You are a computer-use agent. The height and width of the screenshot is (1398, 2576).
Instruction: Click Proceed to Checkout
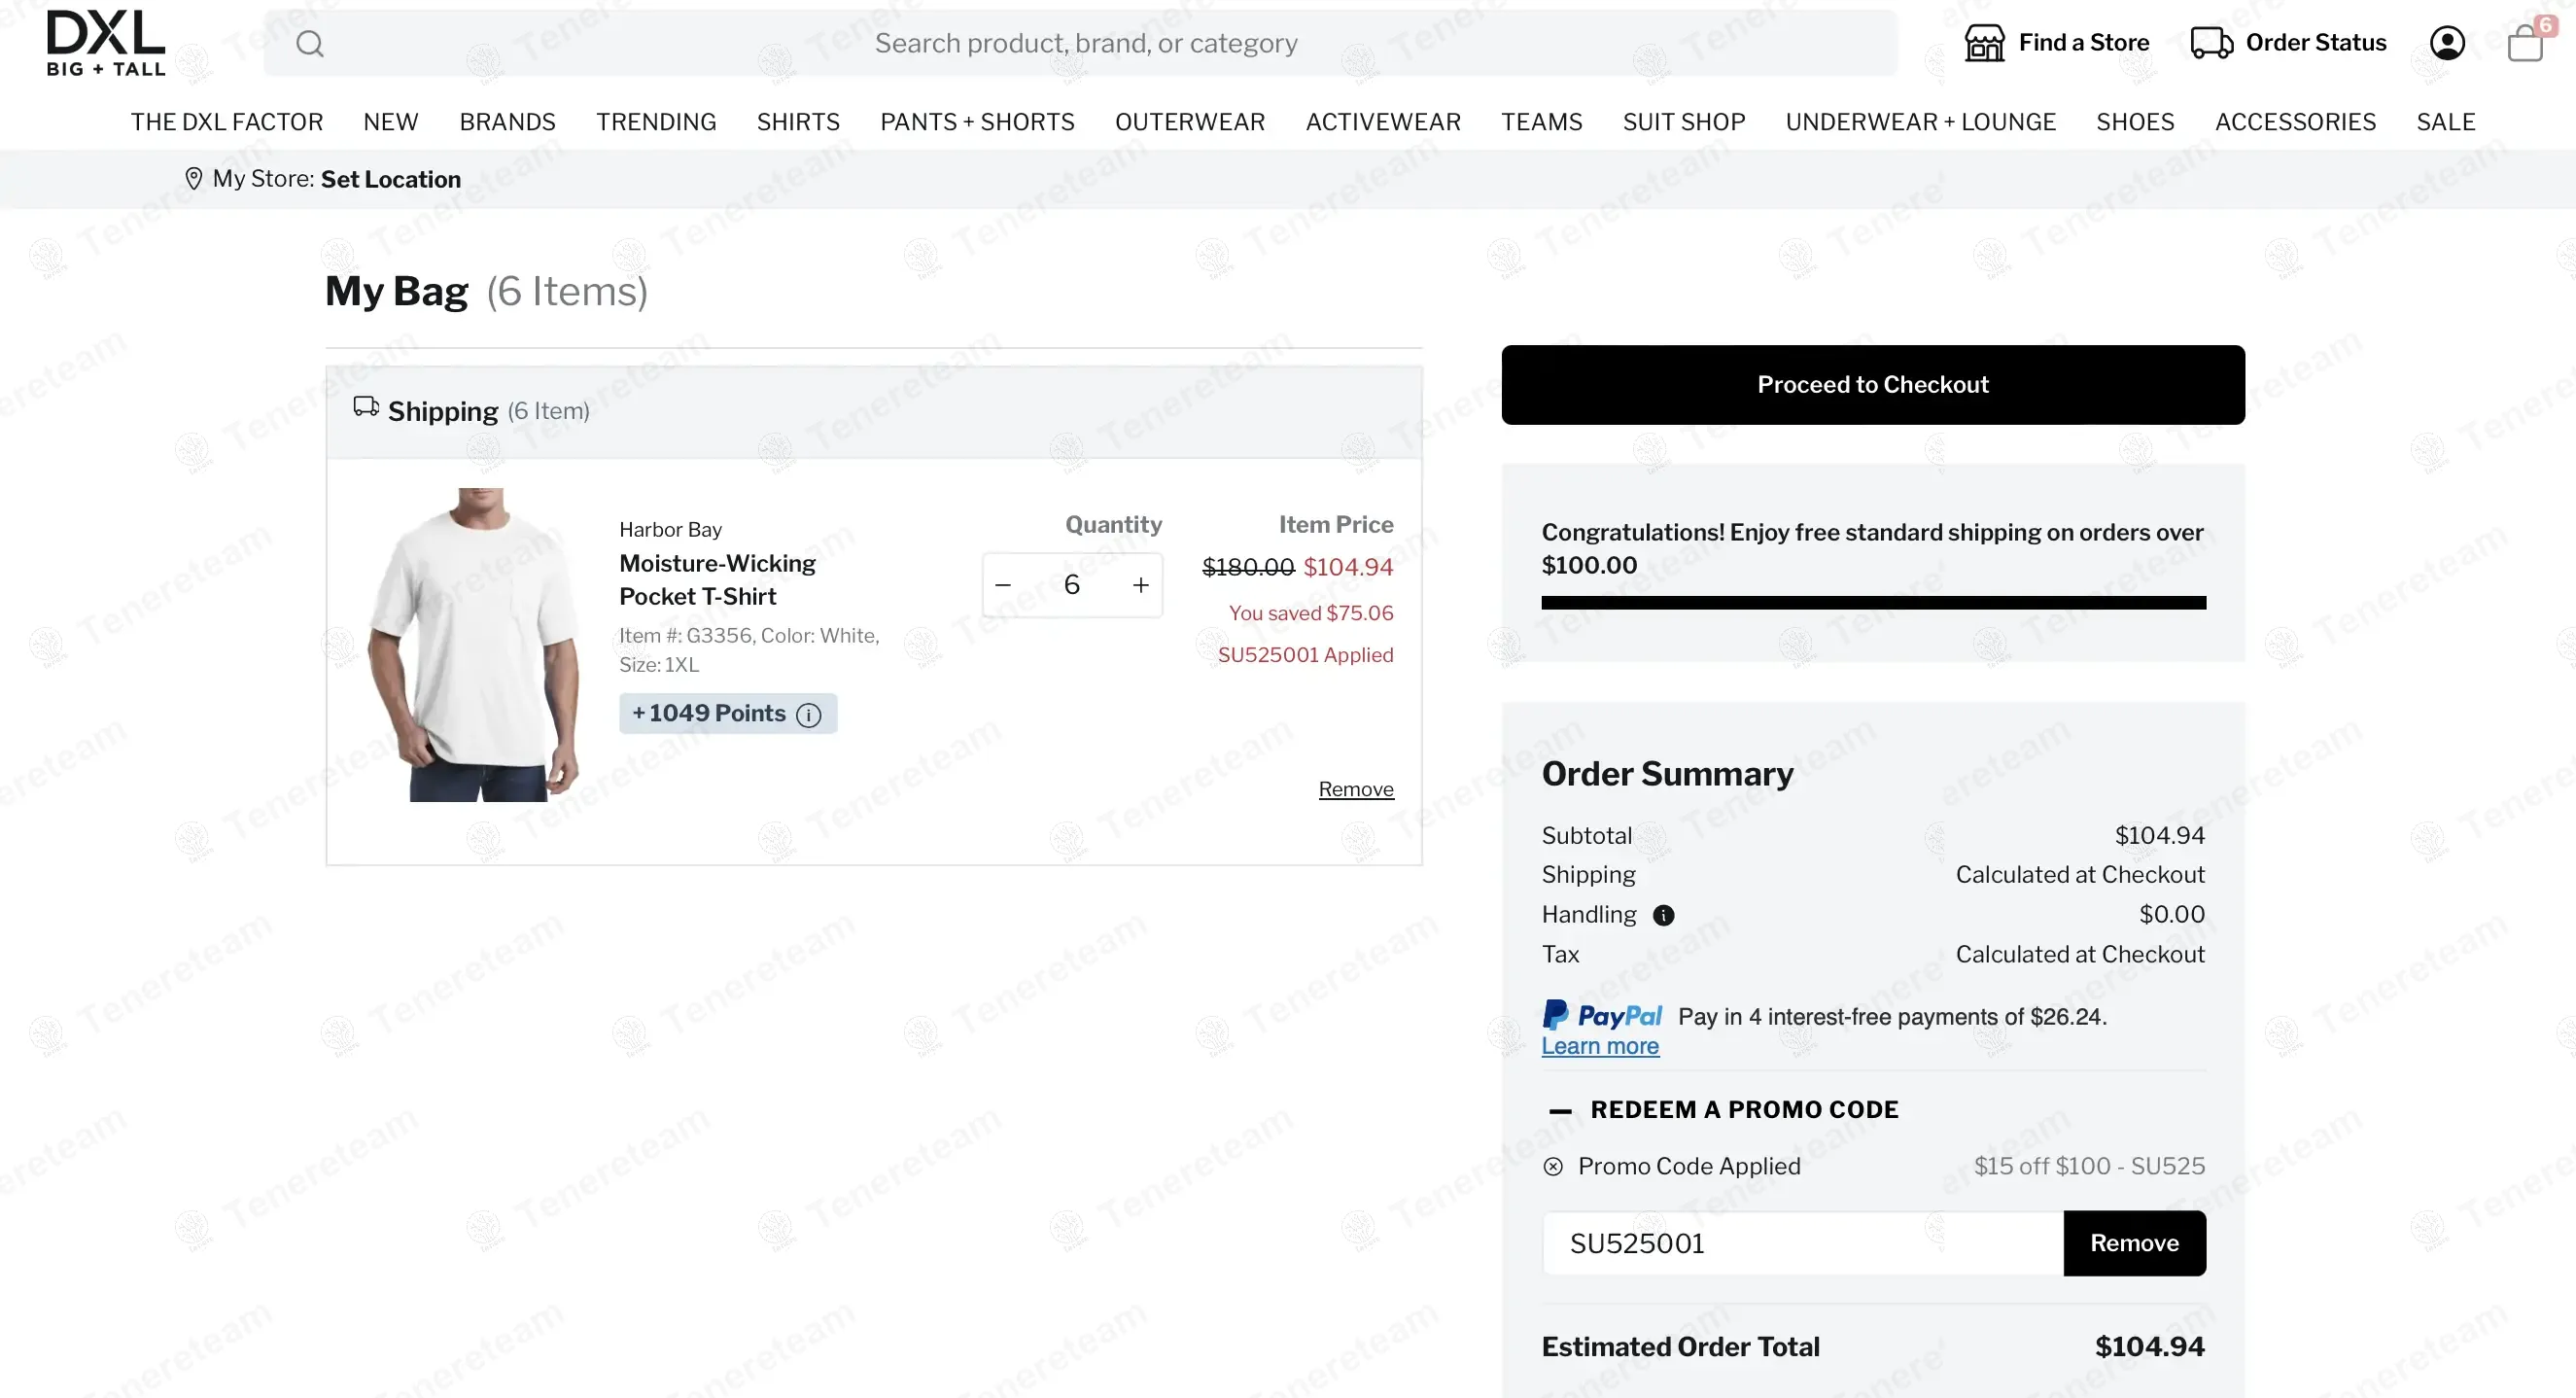1873,385
